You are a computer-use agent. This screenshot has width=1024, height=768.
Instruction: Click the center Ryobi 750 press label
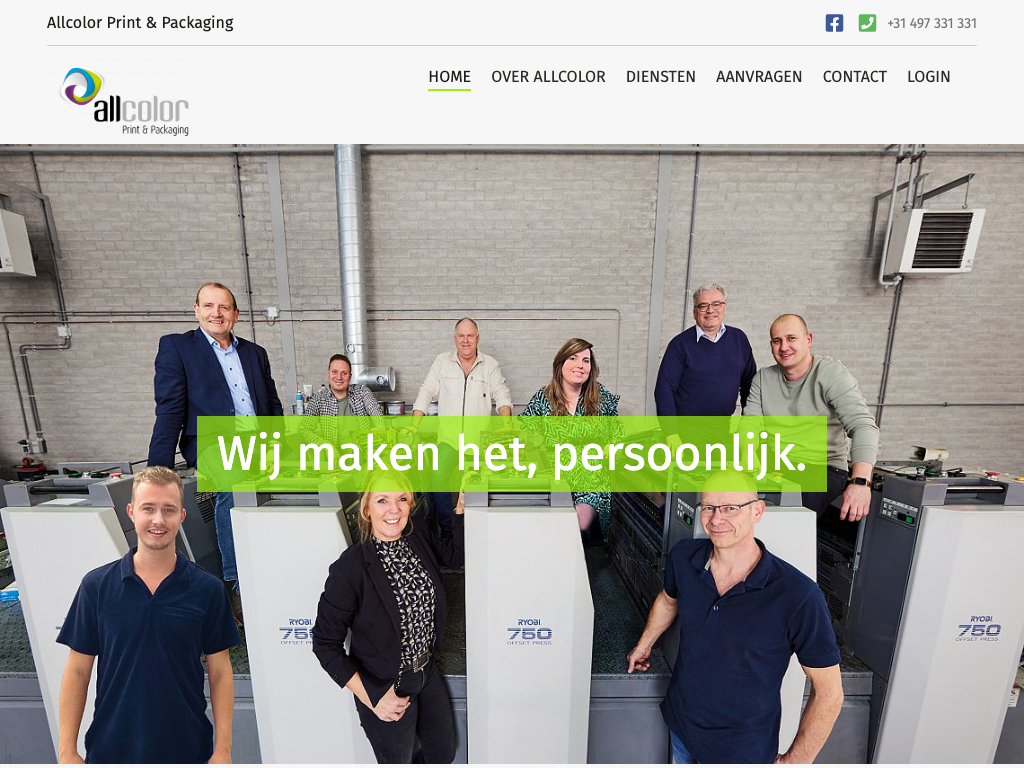click(x=530, y=632)
